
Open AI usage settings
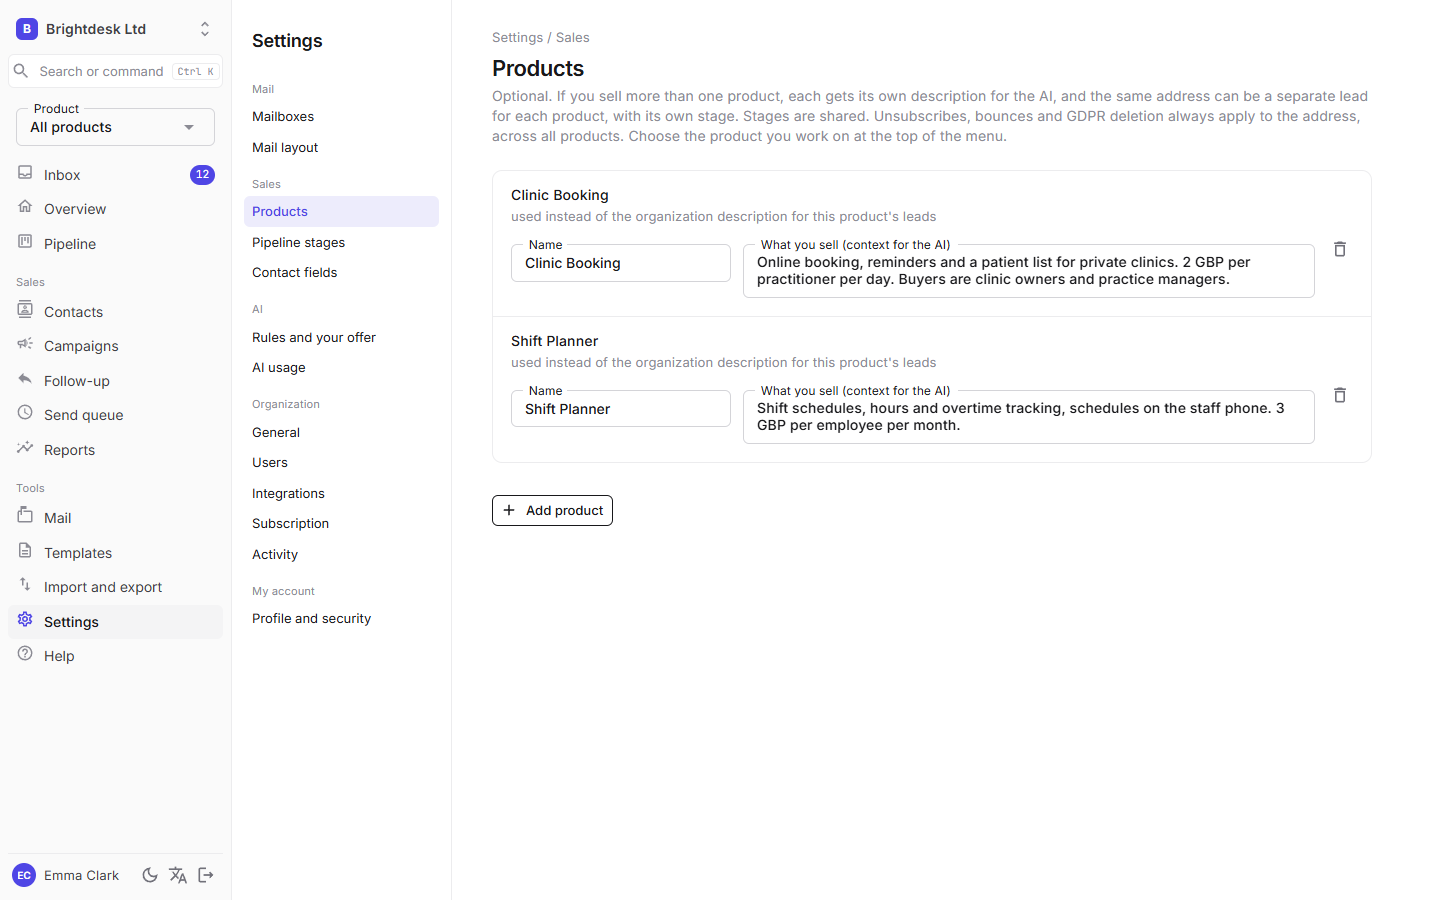pos(341,367)
